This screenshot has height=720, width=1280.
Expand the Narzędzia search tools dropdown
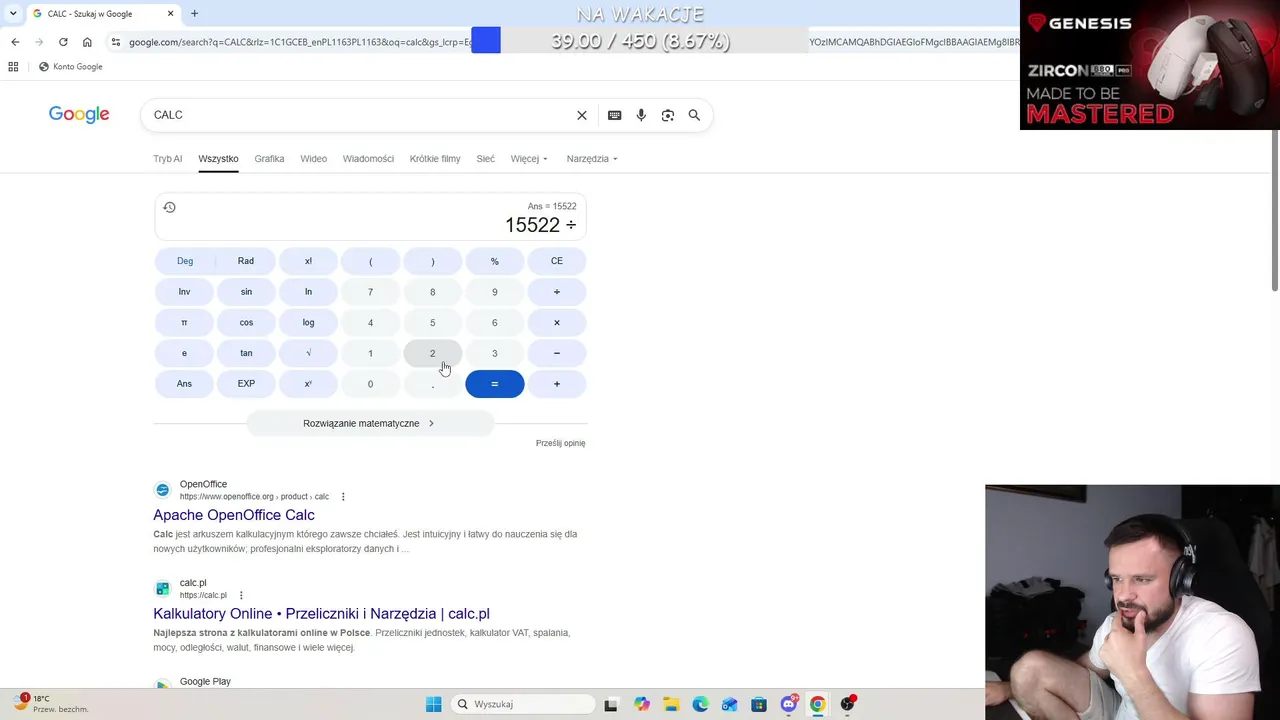(x=592, y=159)
